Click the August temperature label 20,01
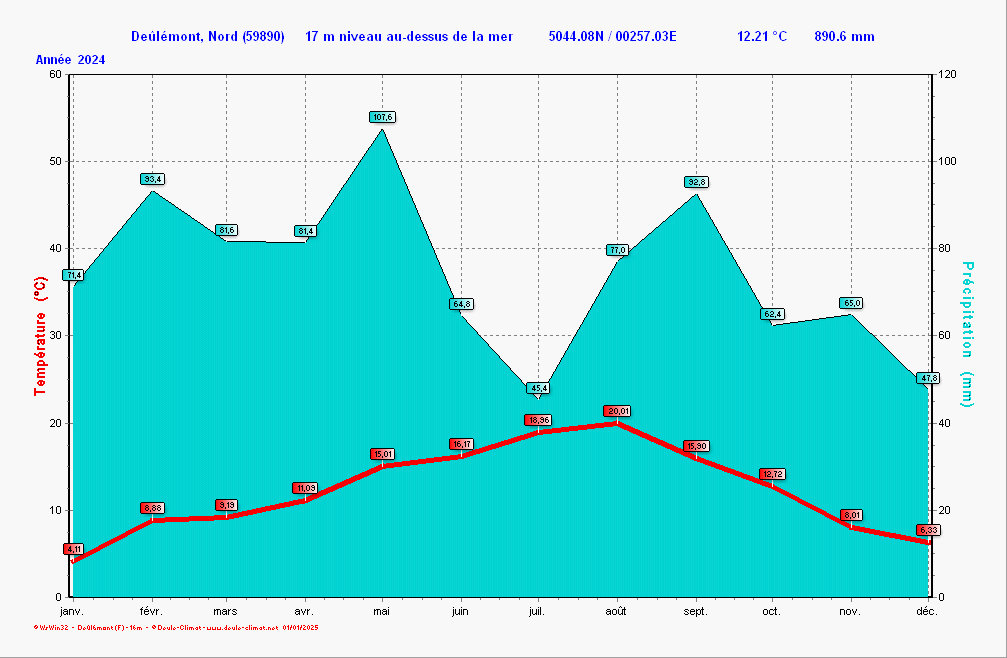Viewport: 1007px width, 658px height. pos(617,411)
